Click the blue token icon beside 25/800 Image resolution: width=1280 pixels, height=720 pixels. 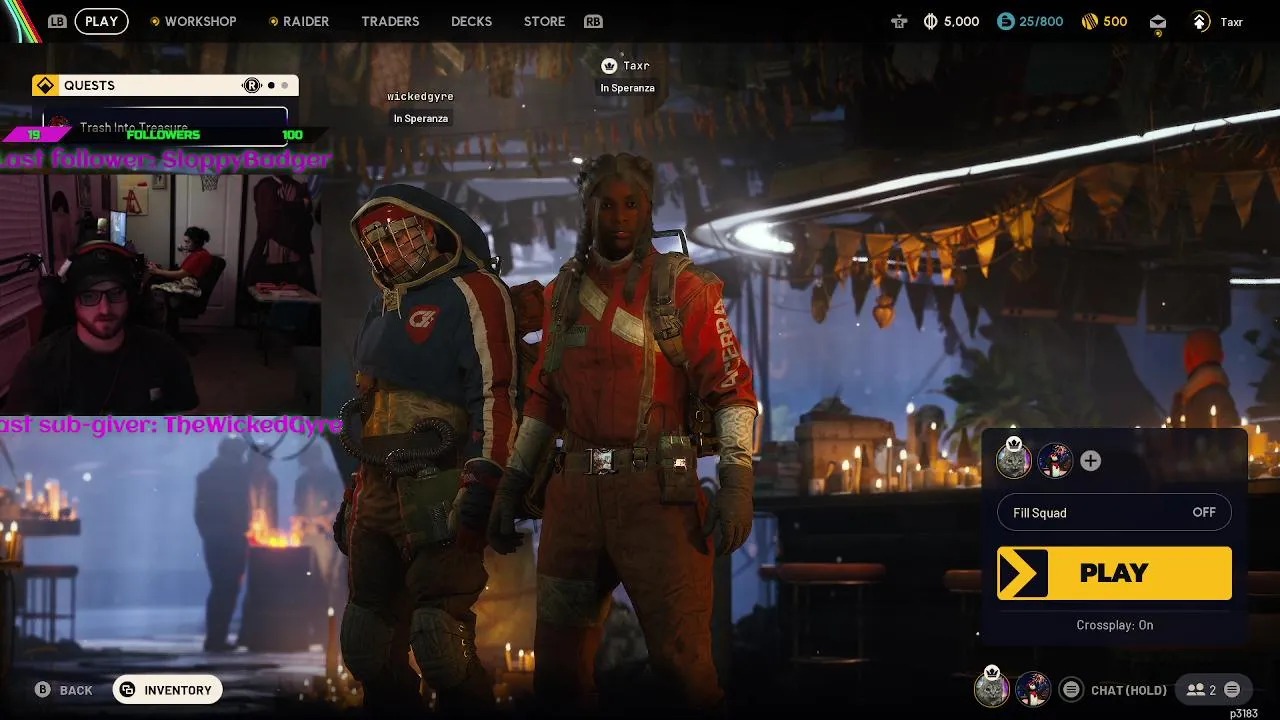[x=1006, y=21]
